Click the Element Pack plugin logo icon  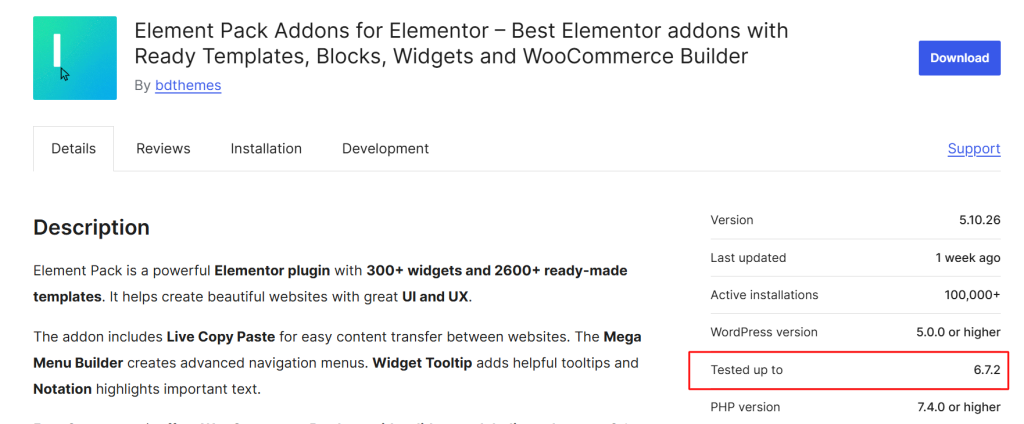coord(75,58)
